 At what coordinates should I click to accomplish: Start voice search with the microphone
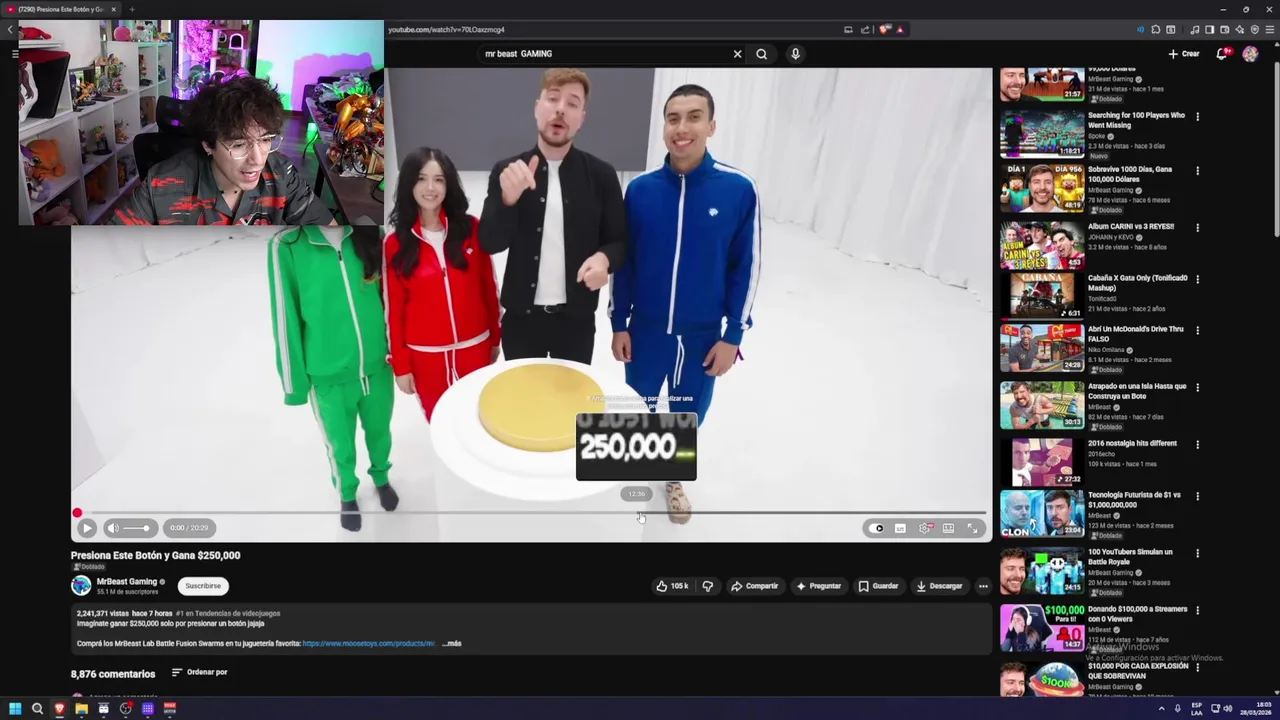[x=795, y=54]
